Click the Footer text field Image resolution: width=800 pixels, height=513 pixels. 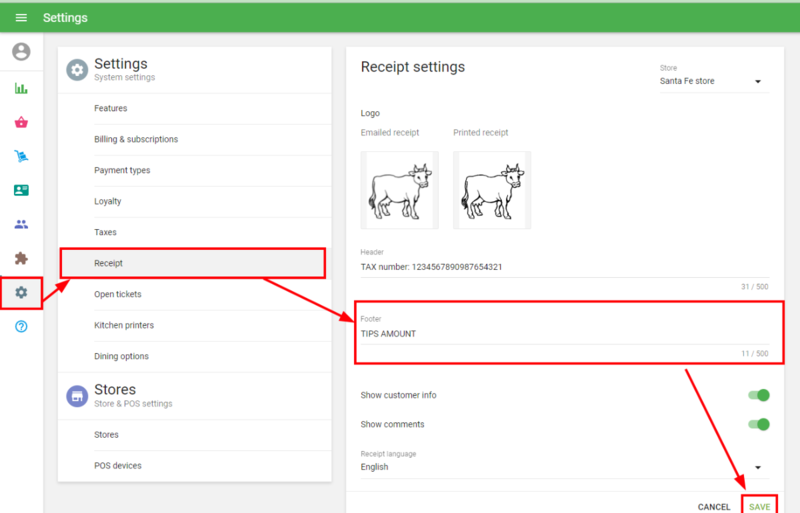563,334
